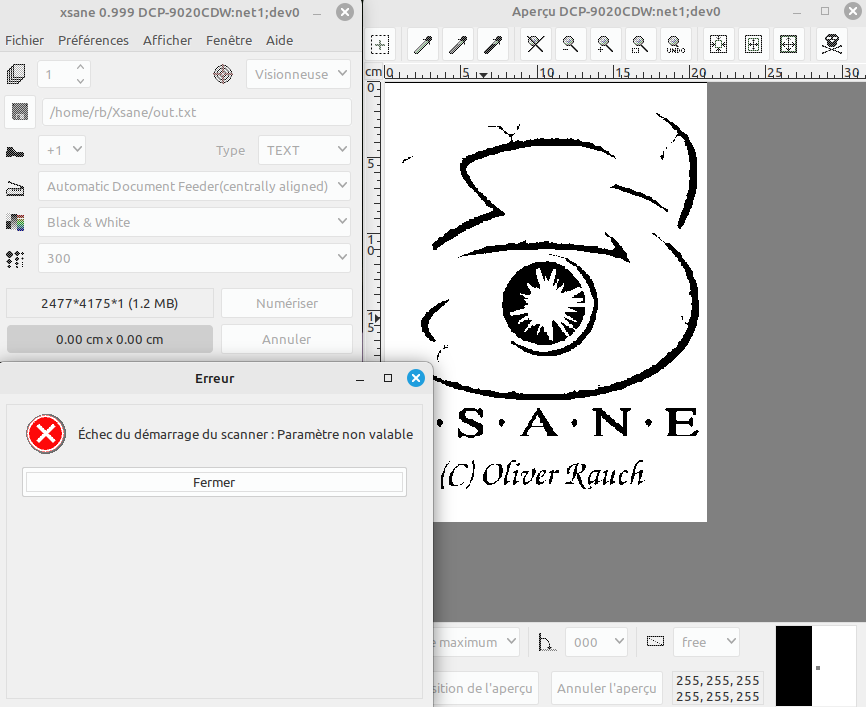The image size is (866, 707).
Task: Click auto-raise scan area icon
Action: [753, 44]
